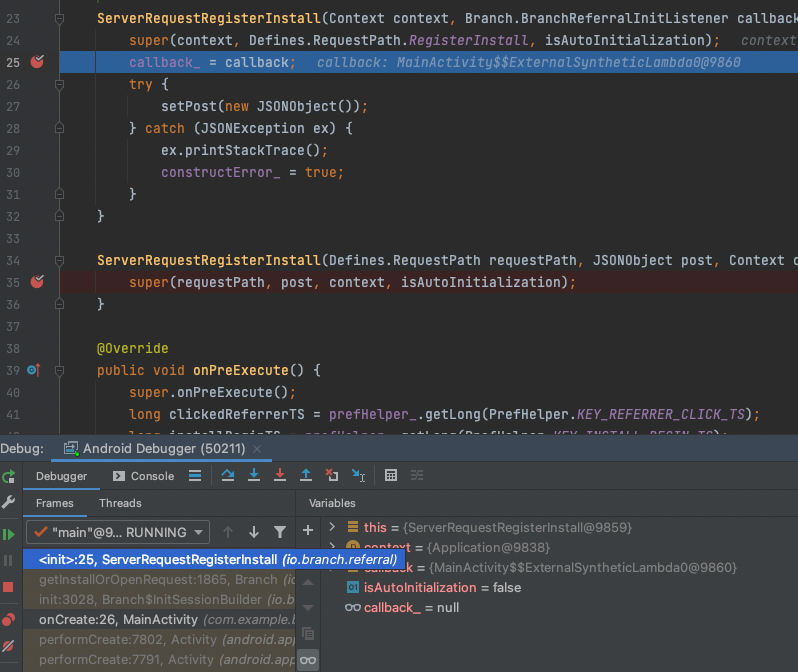This screenshot has width=798, height=672.
Task: Click the Step Into icon
Action: pos(253,475)
